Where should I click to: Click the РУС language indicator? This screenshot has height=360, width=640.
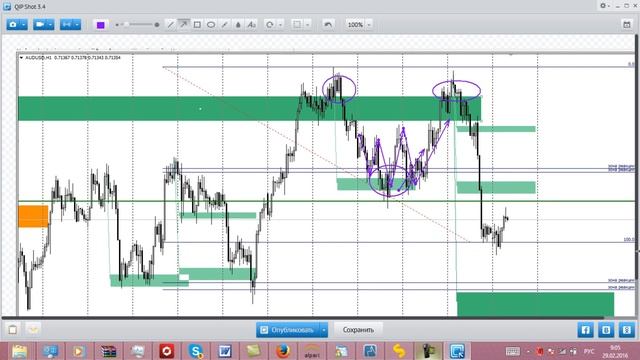tap(589, 351)
